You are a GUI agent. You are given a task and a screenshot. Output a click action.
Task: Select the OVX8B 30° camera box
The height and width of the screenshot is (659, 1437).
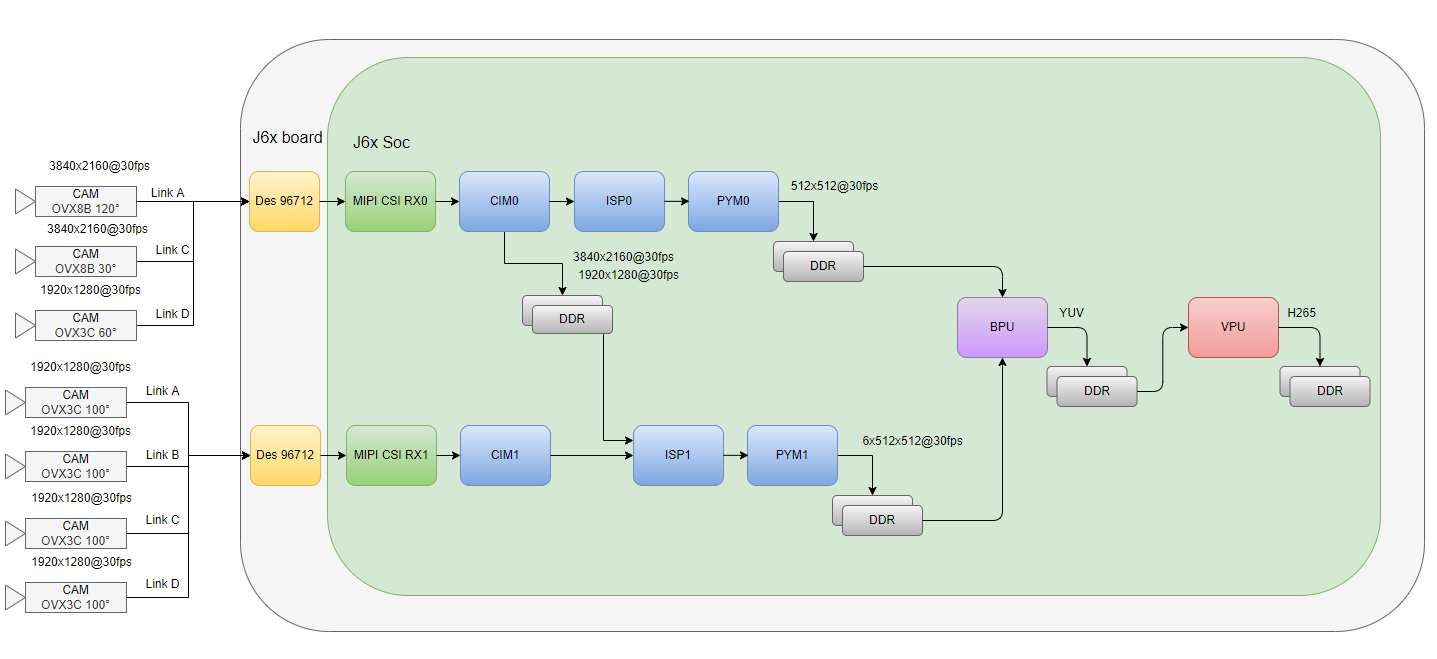pyautogui.click(x=85, y=262)
